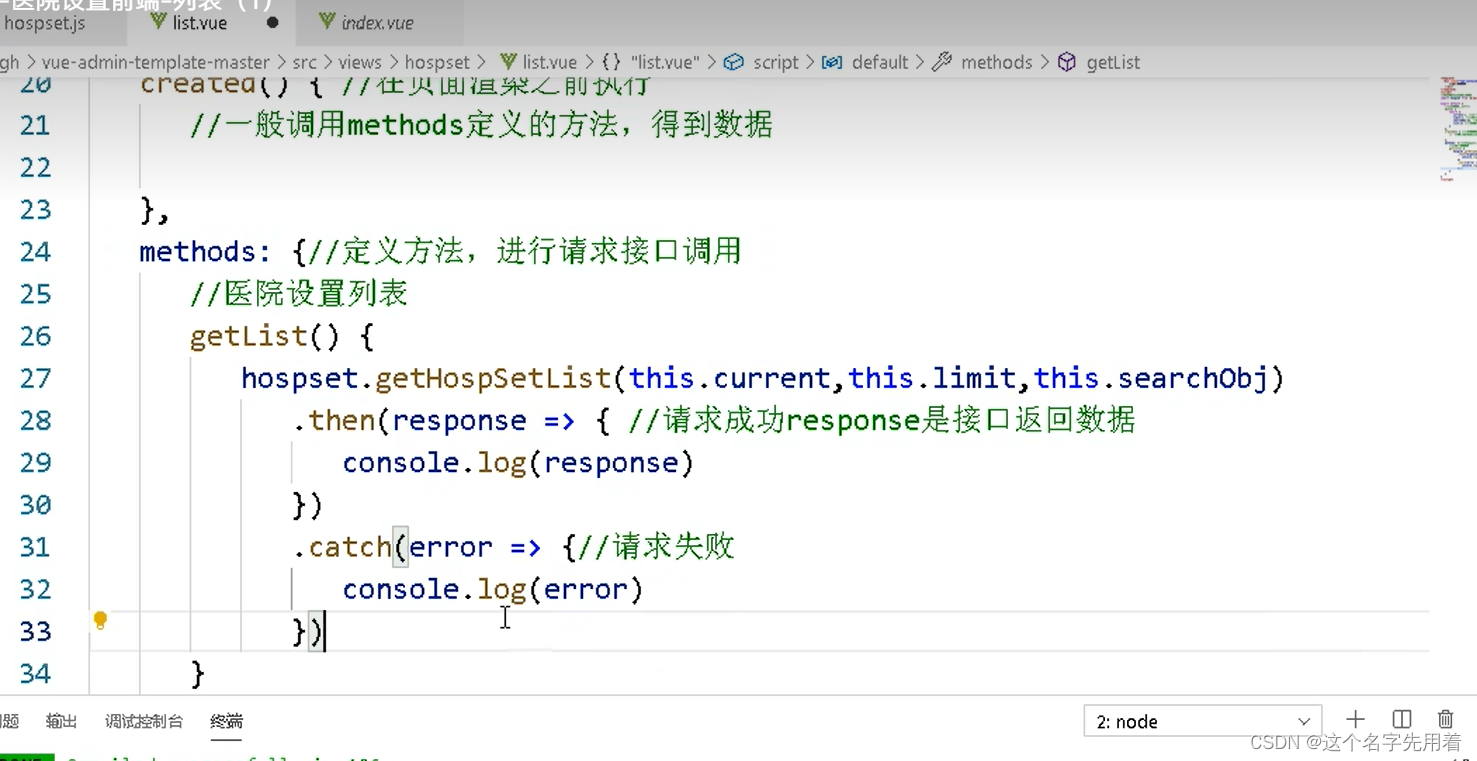Kill terminal with trash icon
Screen dimensions: 1477x761
(x=1445, y=719)
